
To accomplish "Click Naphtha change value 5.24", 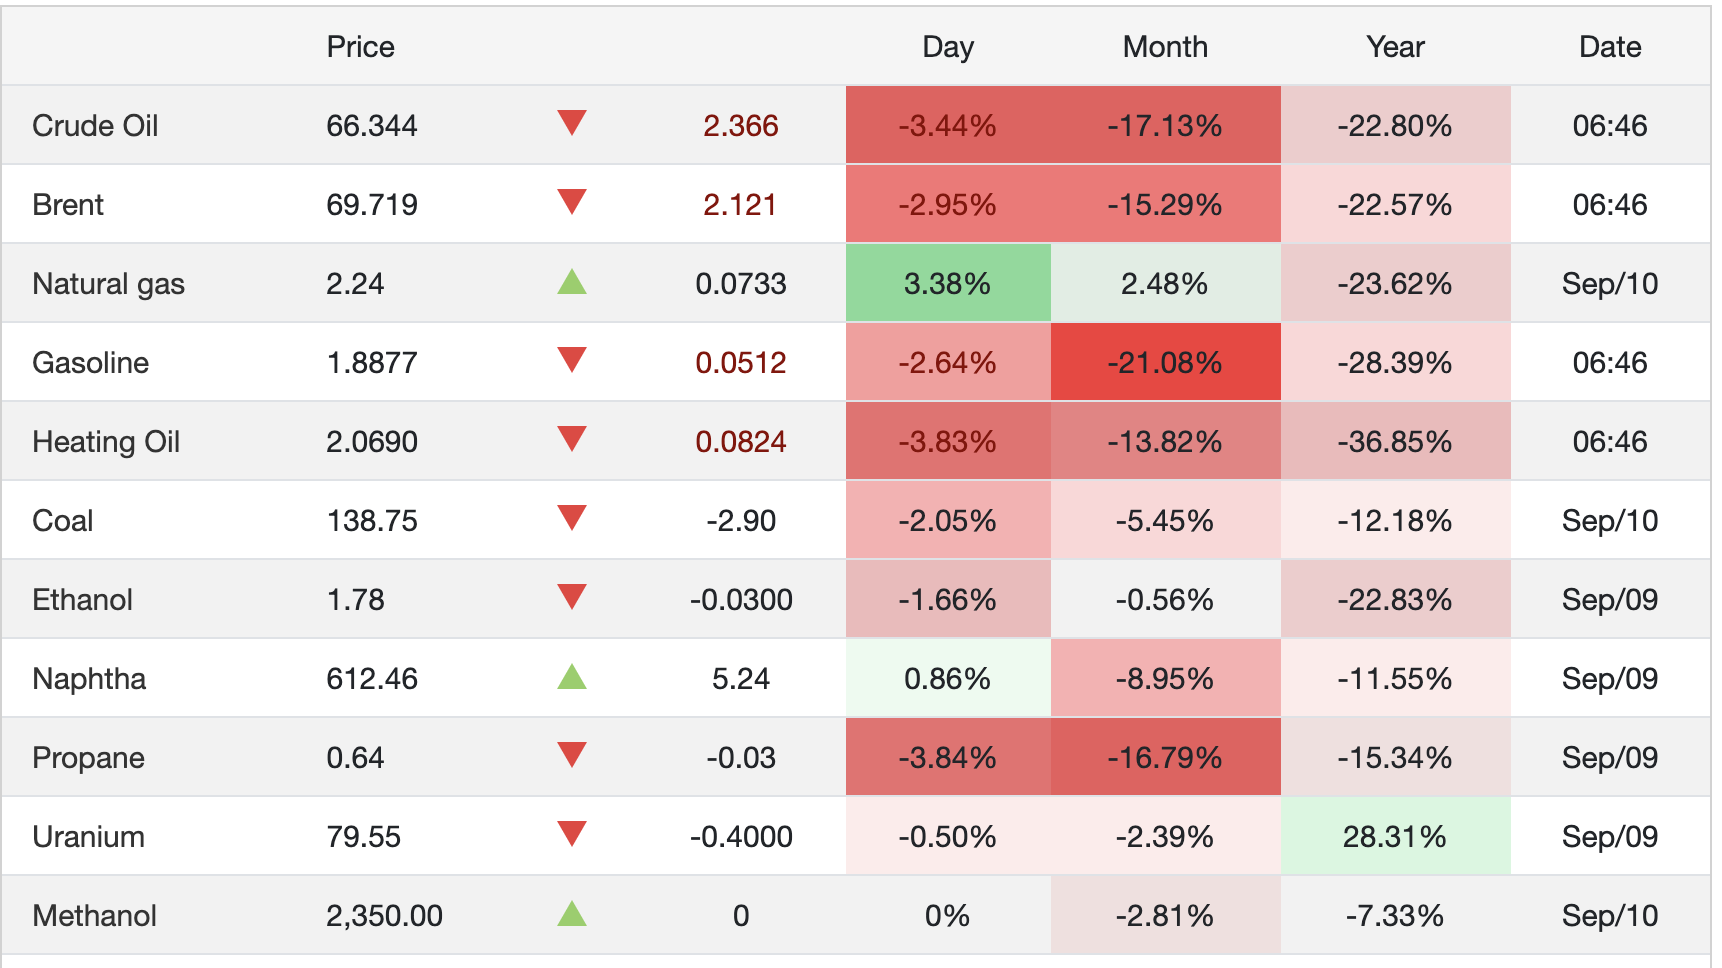I will tap(740, 679).
